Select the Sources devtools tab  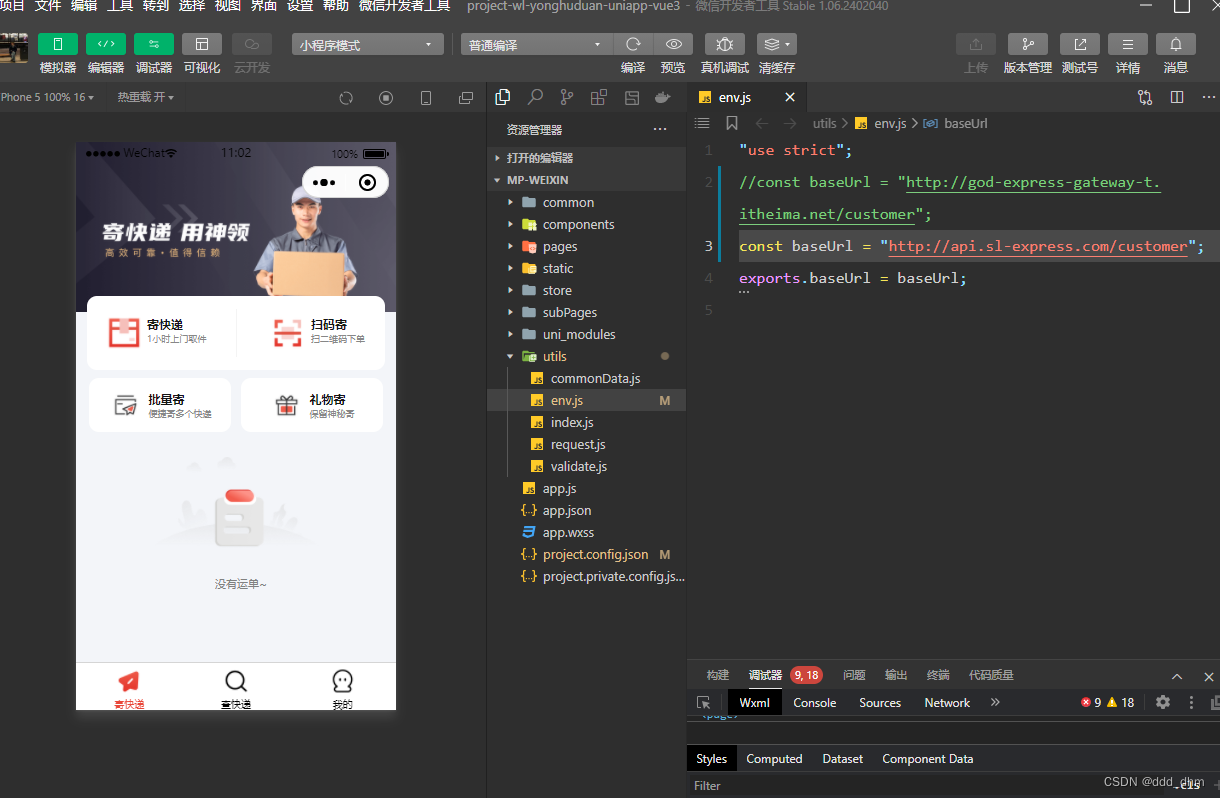point(880,703)
